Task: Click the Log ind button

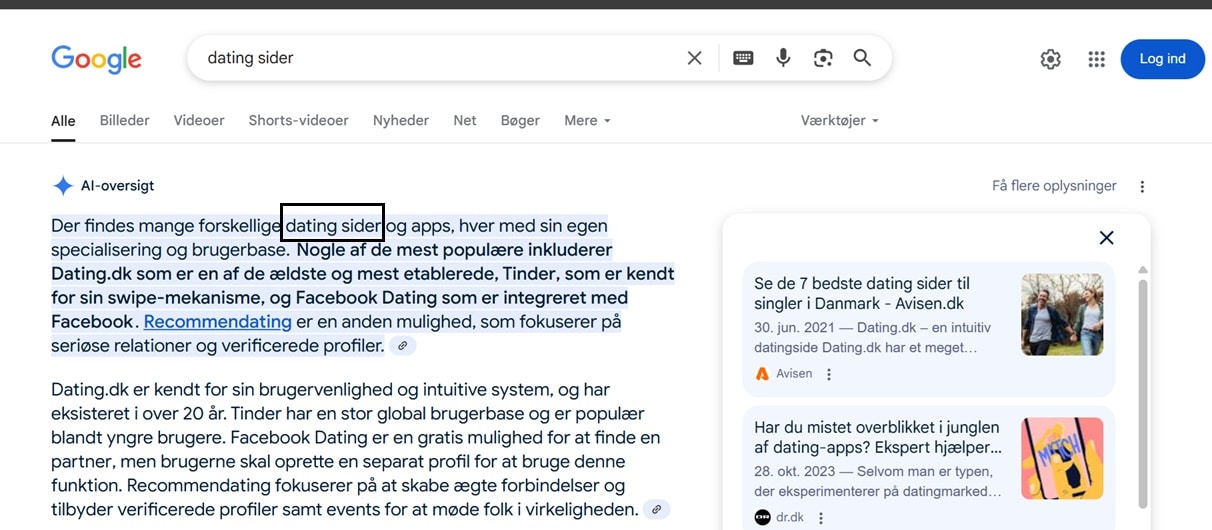Action: (1162, 59)
